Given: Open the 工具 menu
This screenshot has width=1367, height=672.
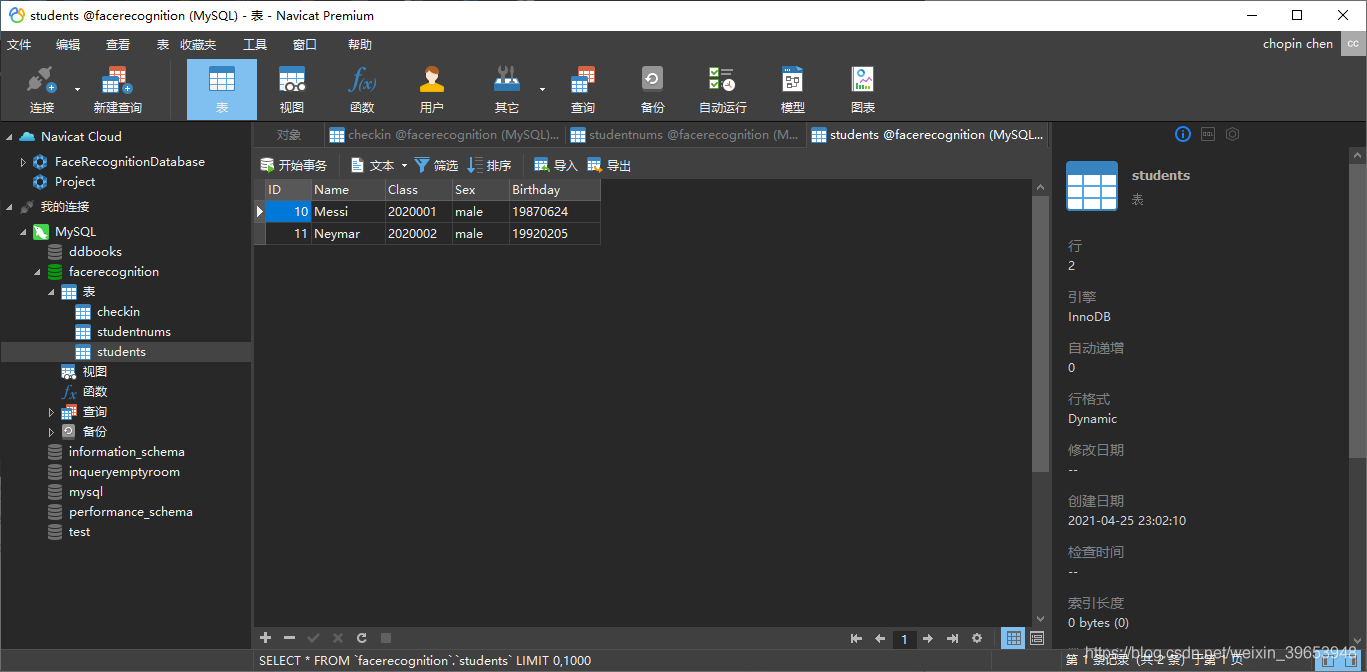Looking at the screenshot, I should click(255, 44).
